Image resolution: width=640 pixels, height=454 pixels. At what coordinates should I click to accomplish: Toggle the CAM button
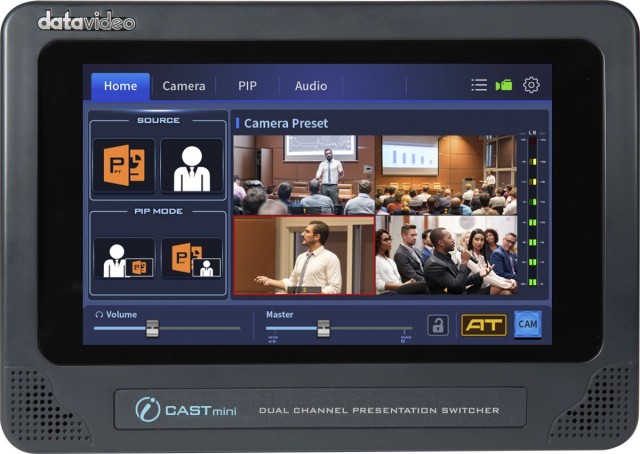pos(527,325)
